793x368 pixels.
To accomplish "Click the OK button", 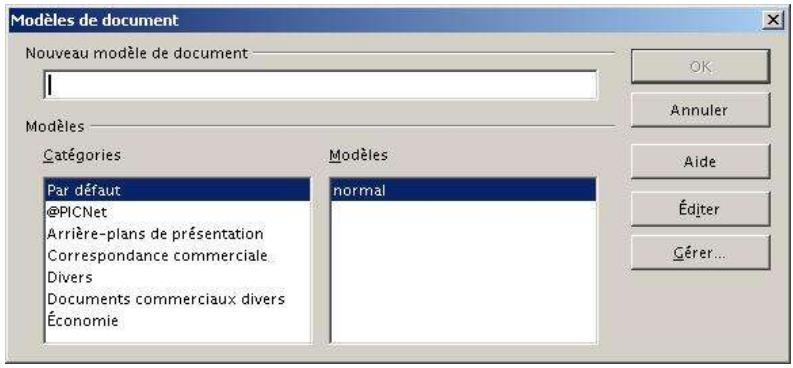I will click(700, 67).
